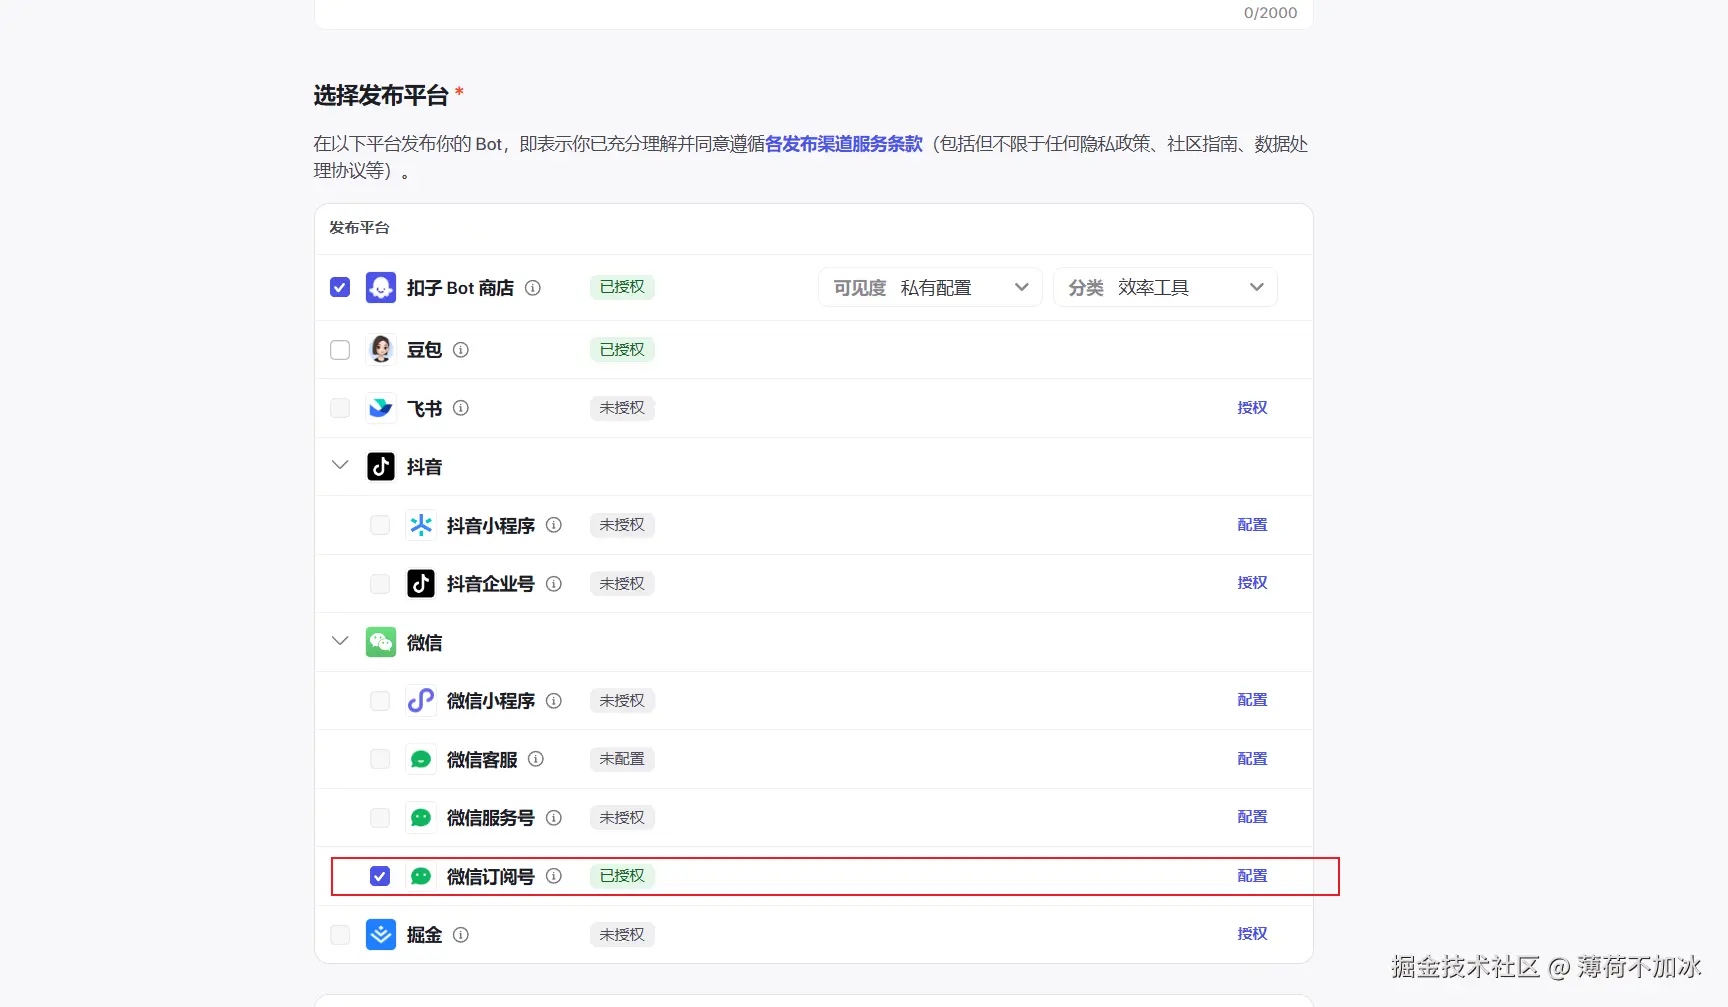Click the 0/2000 character counter
Viewport: 1728px width, 1007px height.
click(x=1270, y=13)
